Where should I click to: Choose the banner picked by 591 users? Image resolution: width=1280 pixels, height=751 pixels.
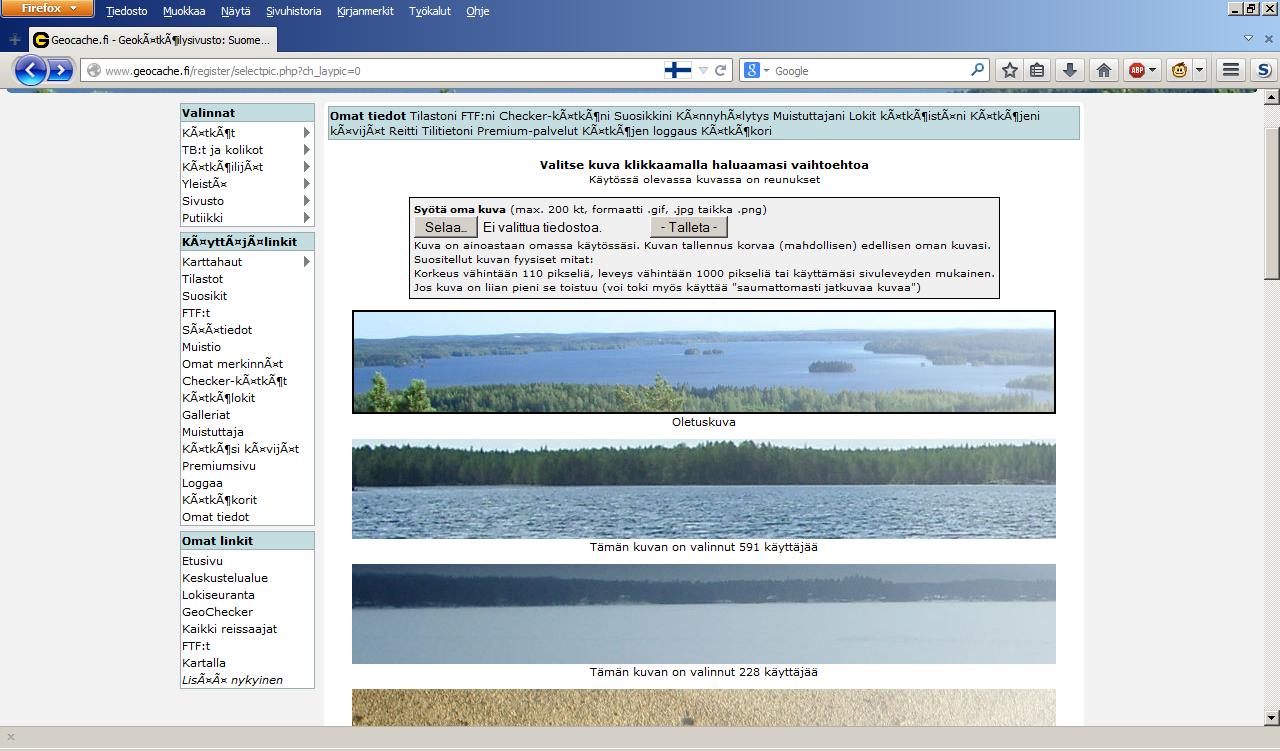click(703, 489)
